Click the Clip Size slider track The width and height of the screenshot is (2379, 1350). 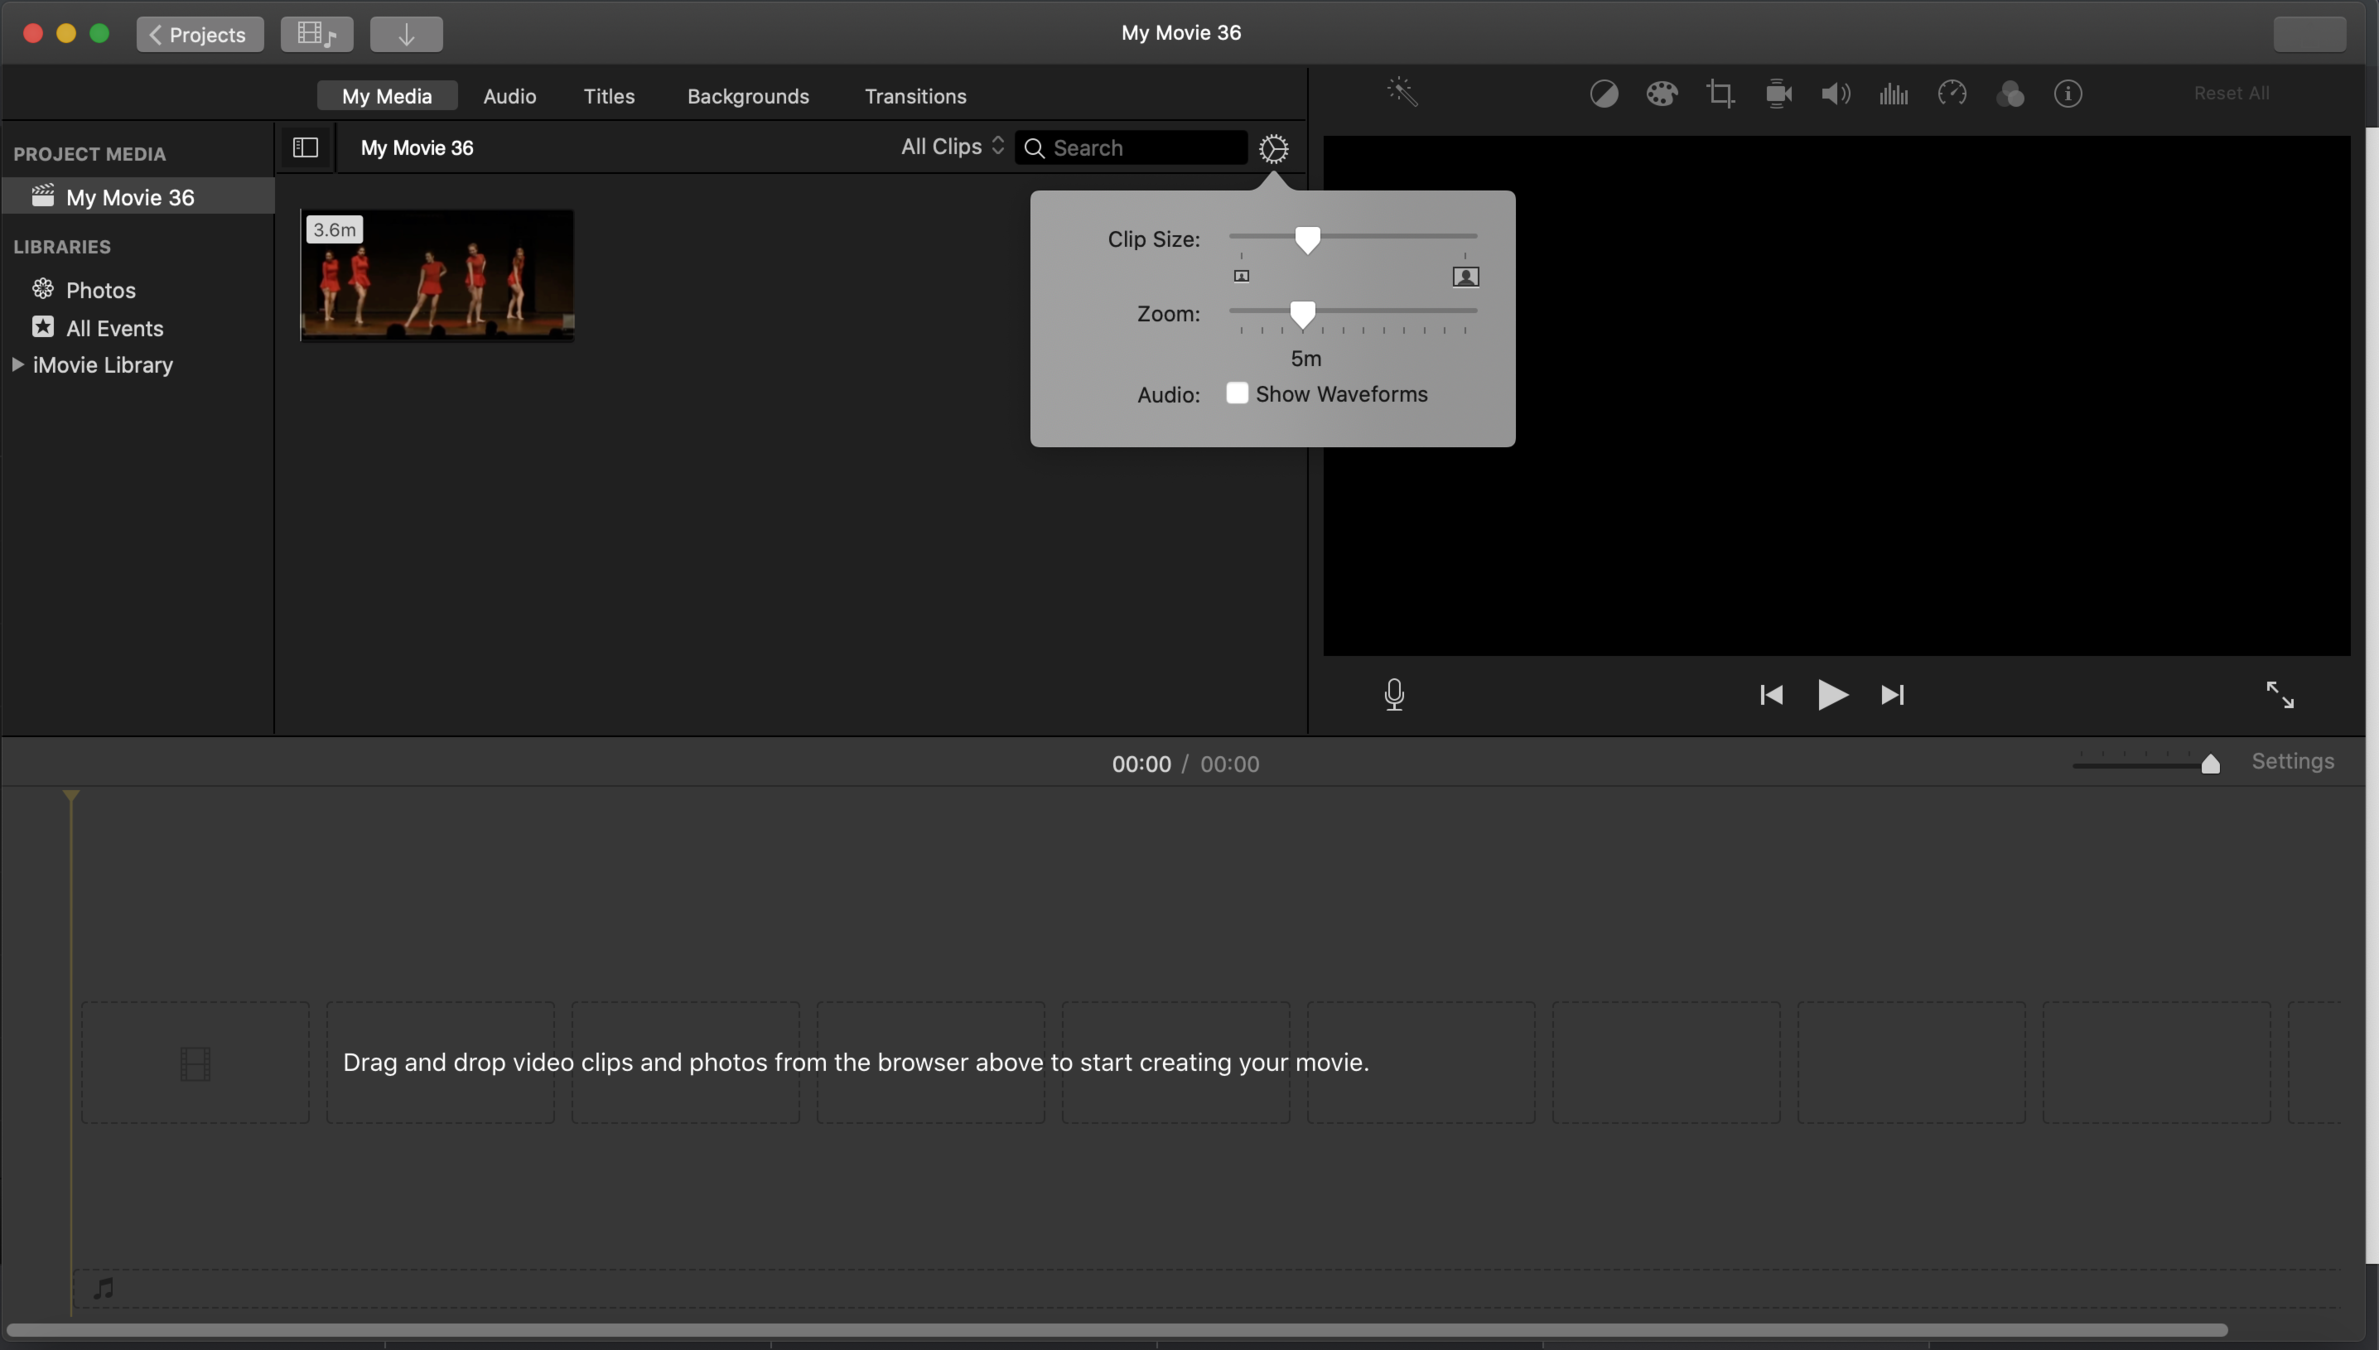(x=1400, y=237)
